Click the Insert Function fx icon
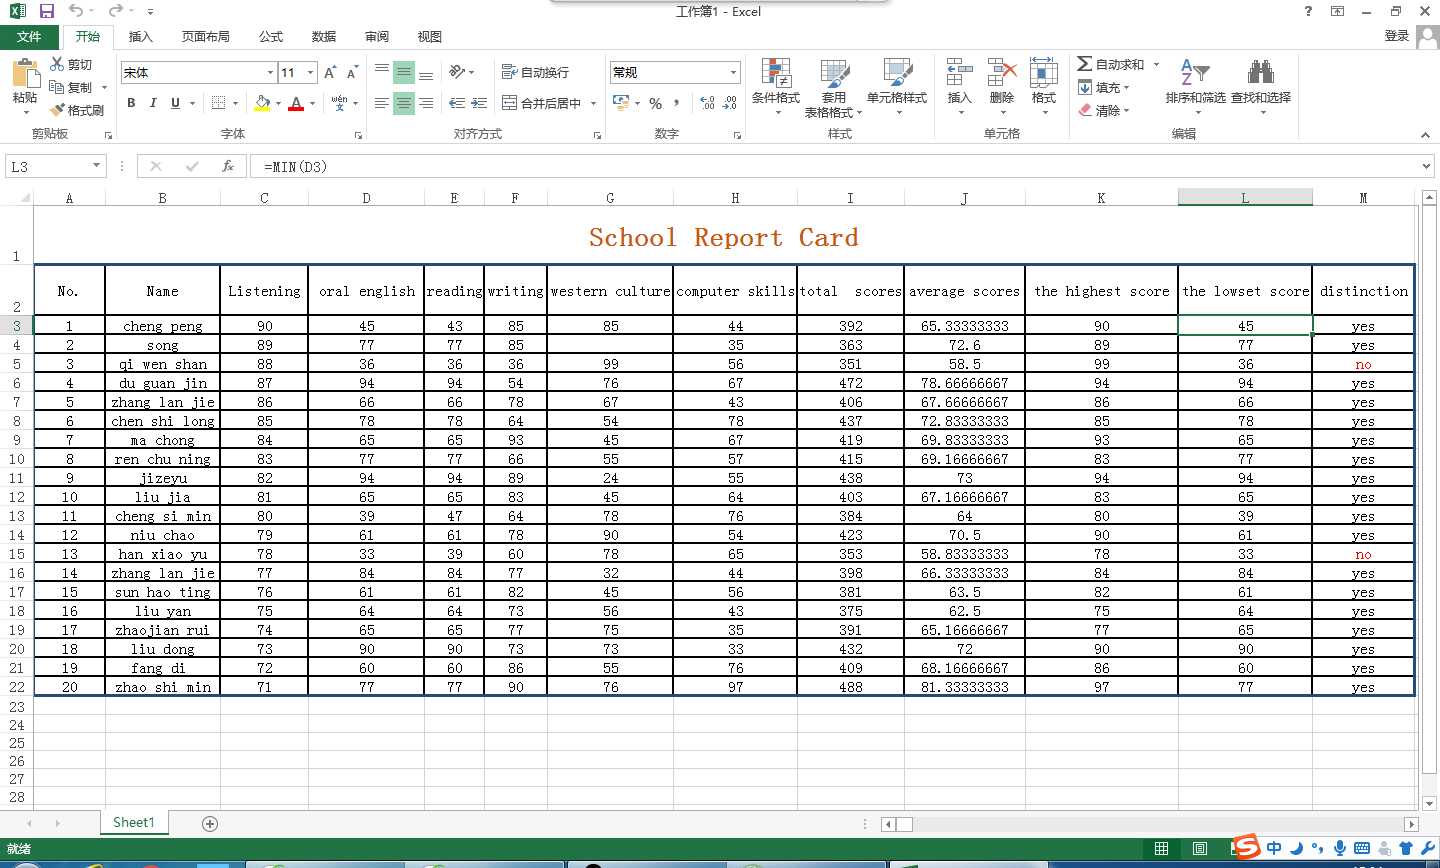Viewport: 1440px width, 868px height. coord(228,166)
